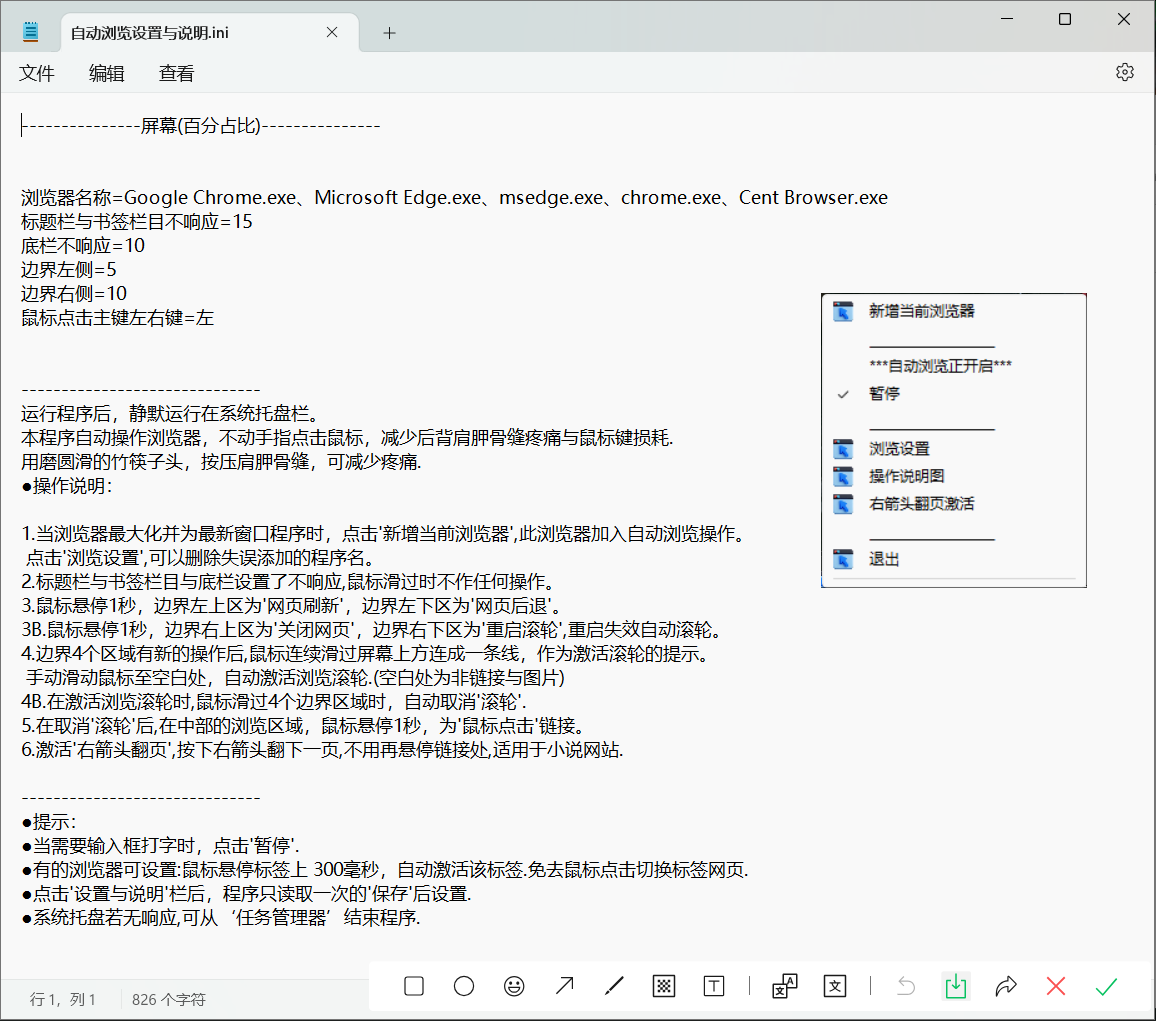
Task: Open the 查看 menu in Notepad
Action: coord(177,73)
